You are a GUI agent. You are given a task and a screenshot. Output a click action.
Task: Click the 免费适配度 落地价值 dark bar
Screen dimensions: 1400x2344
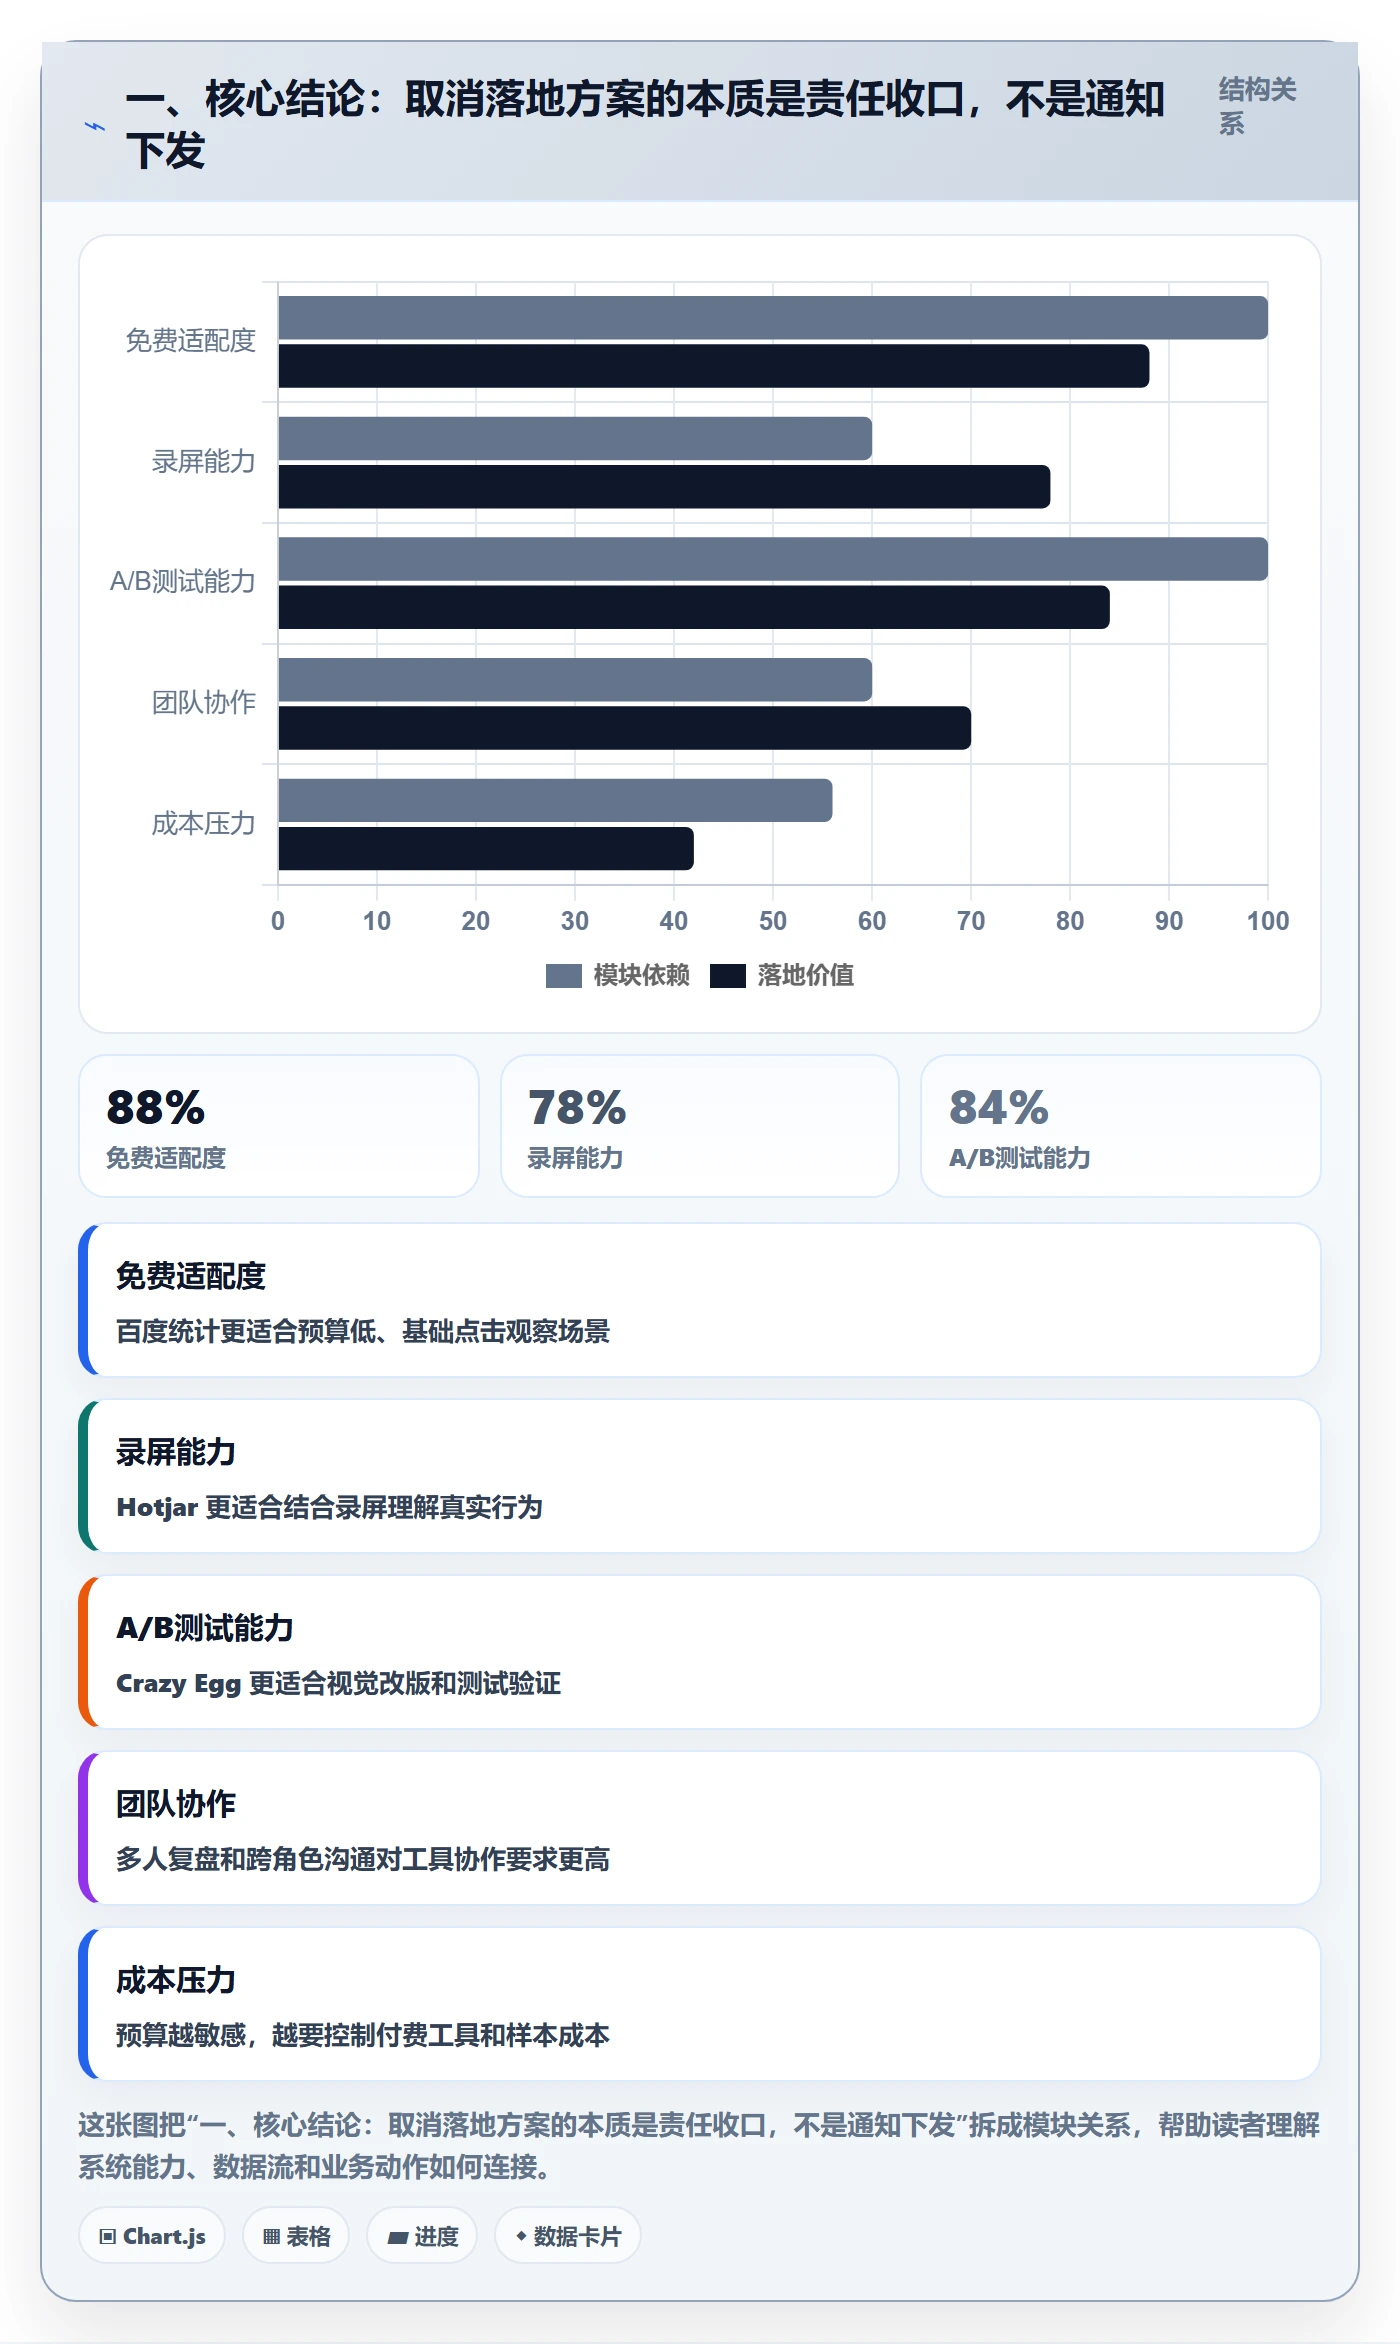click(714, 366)
